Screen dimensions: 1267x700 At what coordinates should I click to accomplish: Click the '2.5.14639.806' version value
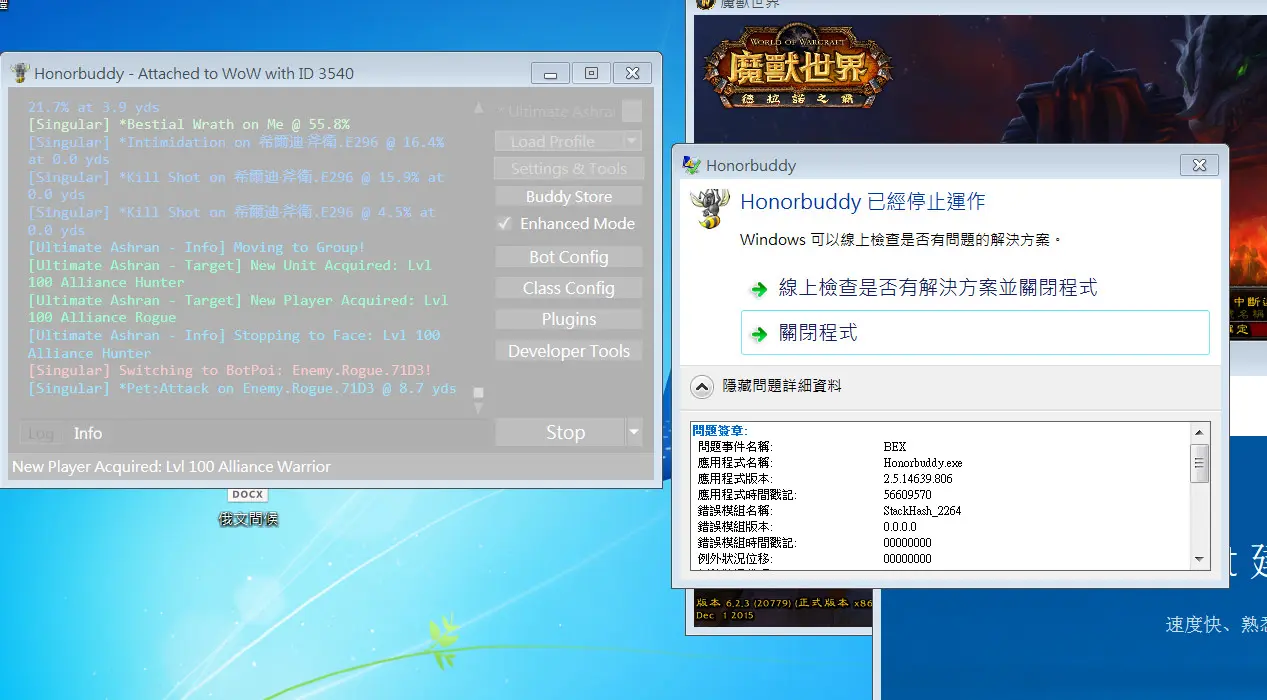pyautogui.click(x=917, y=479)
